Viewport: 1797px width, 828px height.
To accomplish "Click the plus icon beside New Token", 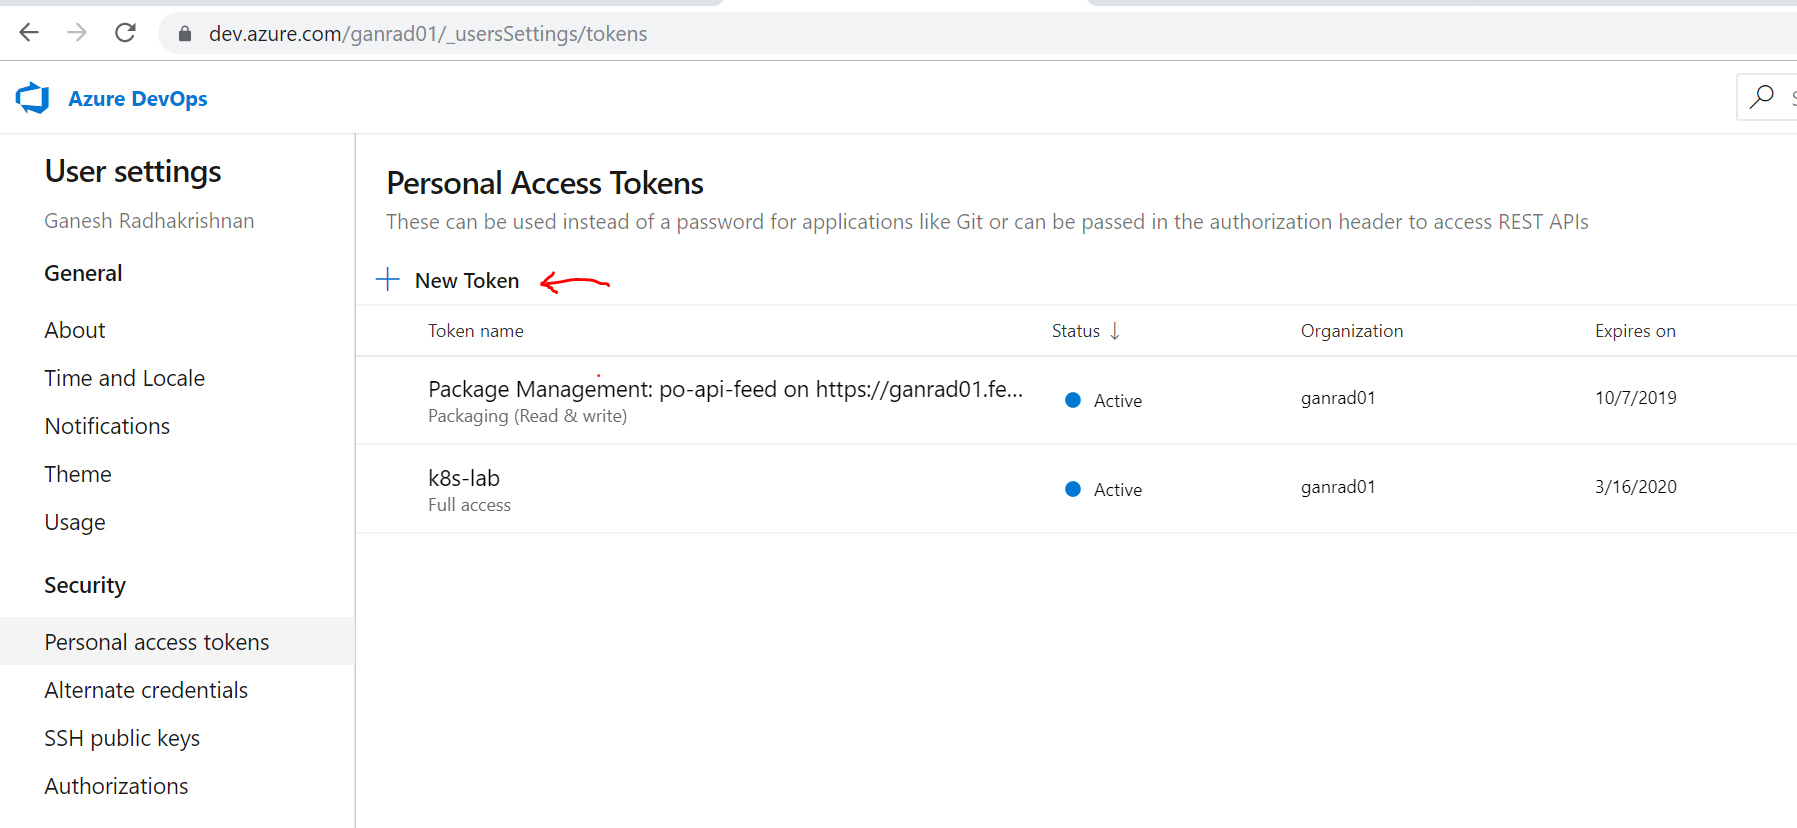I will point(388,280).
